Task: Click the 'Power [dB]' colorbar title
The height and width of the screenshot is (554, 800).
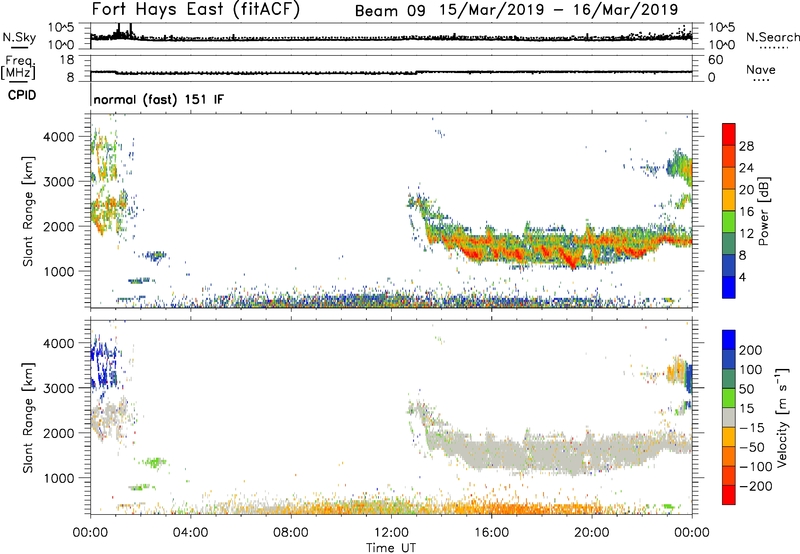Action: pos(764,211)
